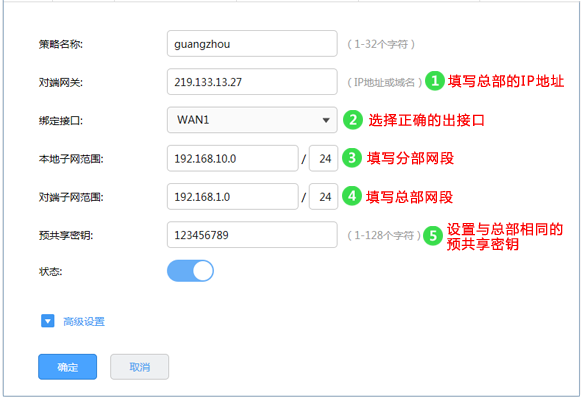Viewport: 582px width, 398px height.
Task: Click the dropdown arrow on the WAN1 selector
Action: pos(326,120)
